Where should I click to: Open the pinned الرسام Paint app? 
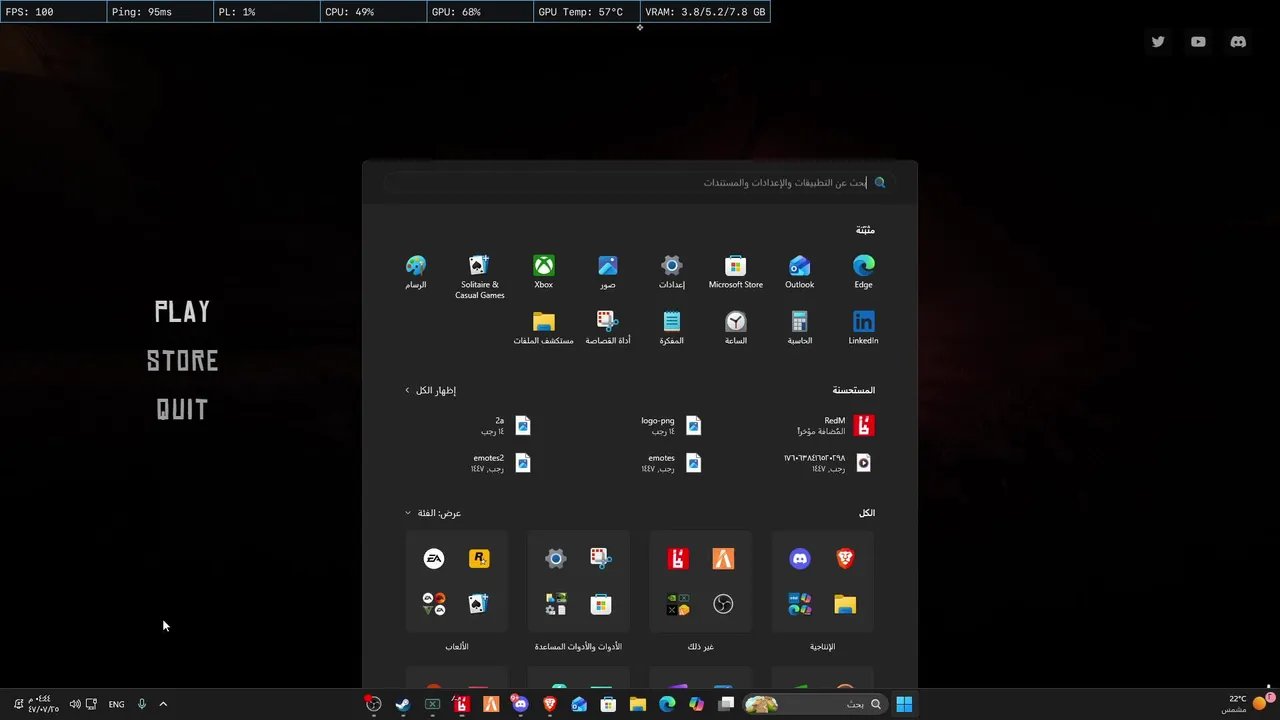click(415, 271)
